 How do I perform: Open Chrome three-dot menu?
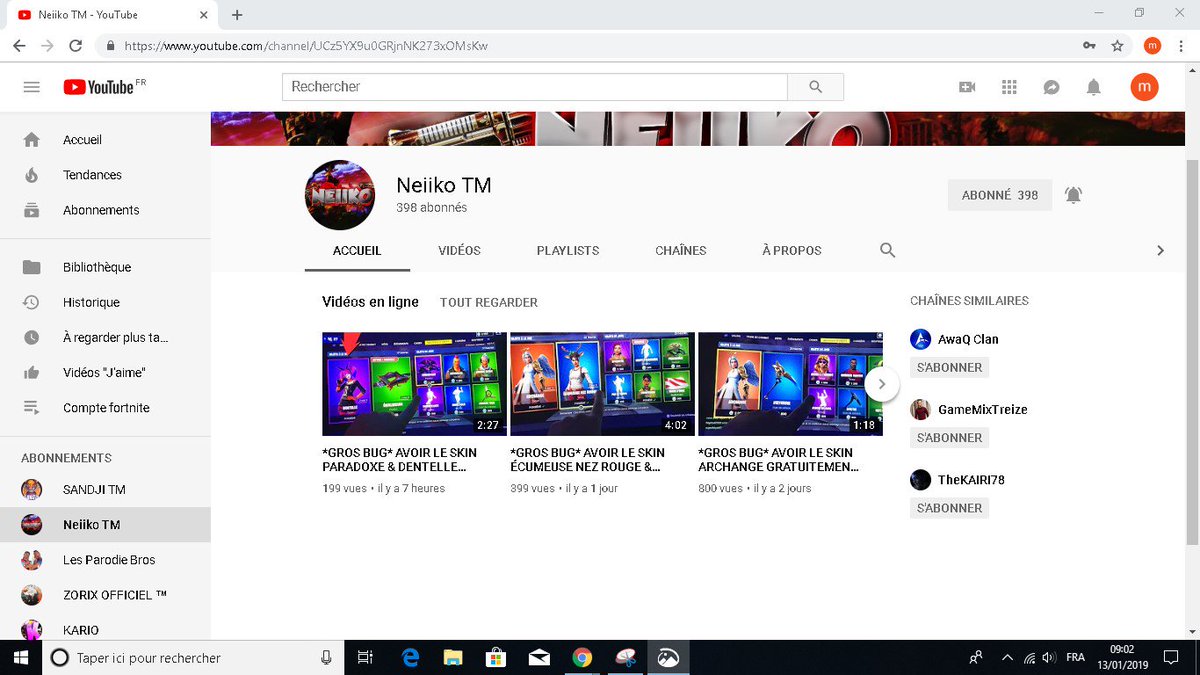1181,46
